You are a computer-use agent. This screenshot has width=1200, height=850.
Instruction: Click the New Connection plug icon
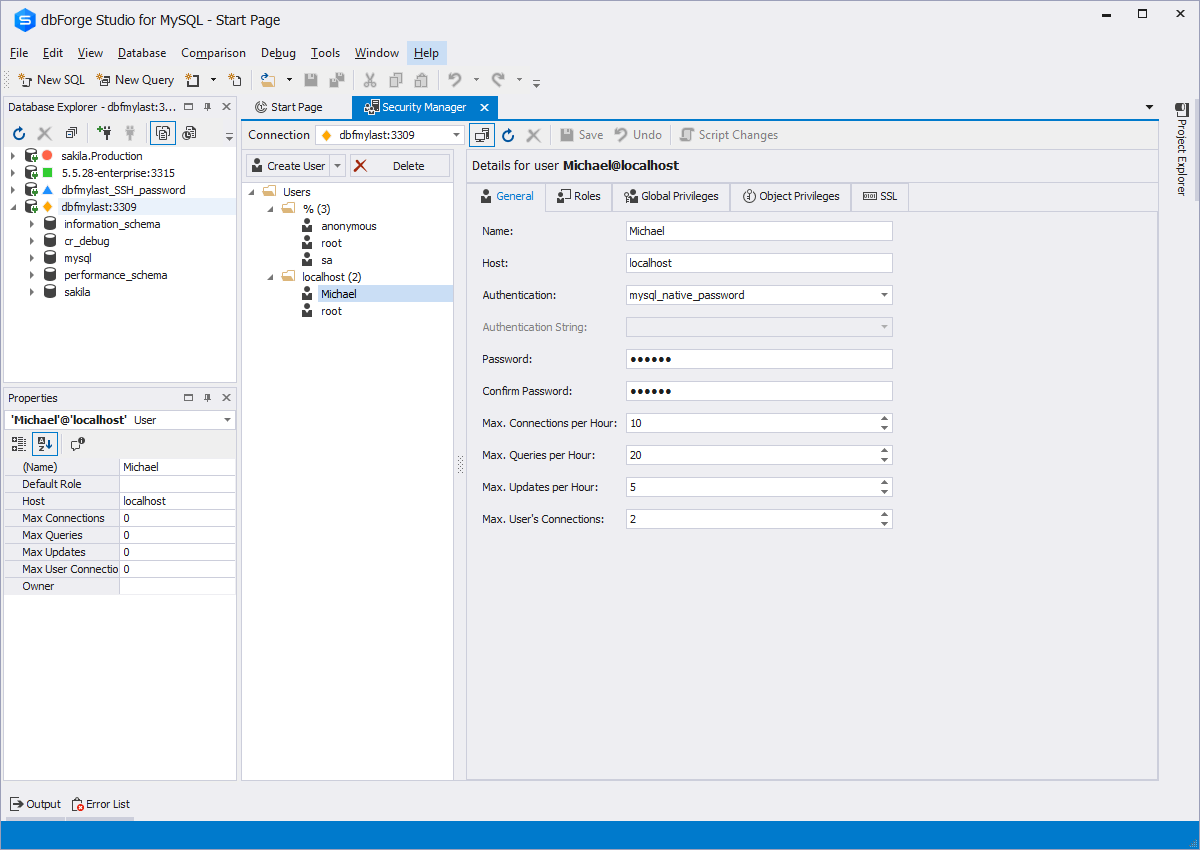pos(104,133)
